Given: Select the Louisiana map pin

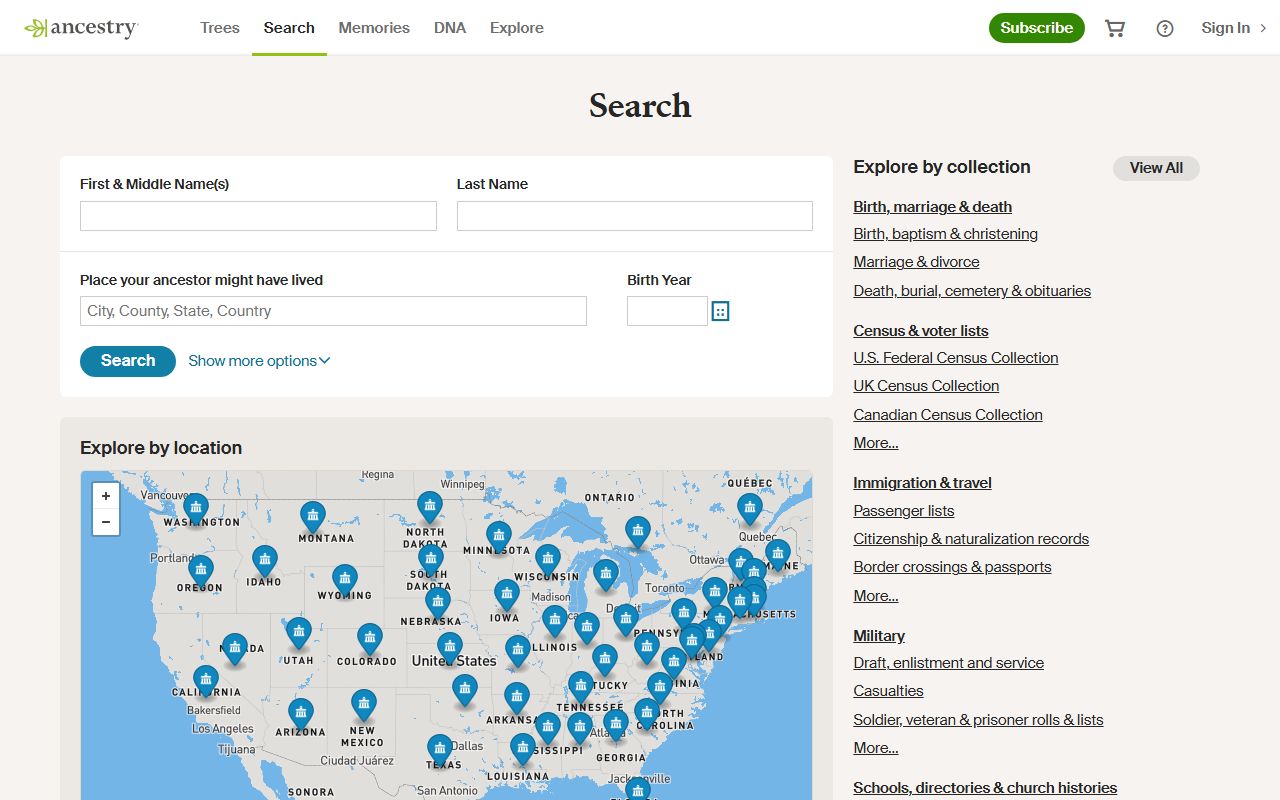Looking at the screenshot, I should click(523, 750).
